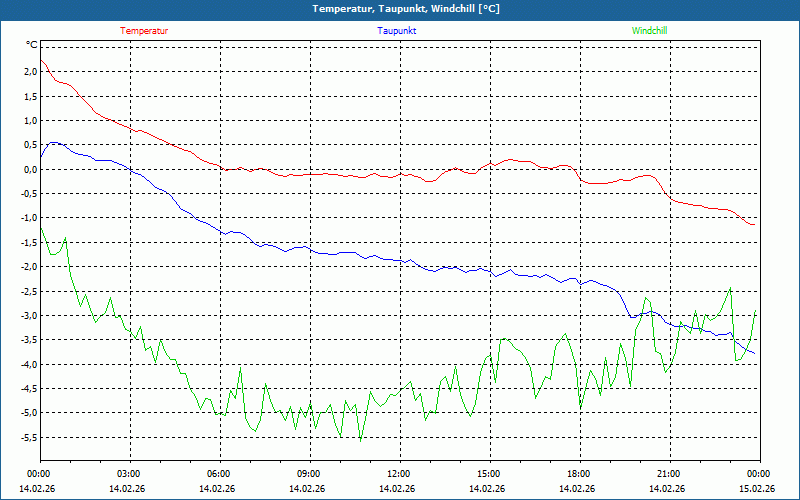
Task: Select the 12:00 time axis marker
Action: click(x=399, y=474)
